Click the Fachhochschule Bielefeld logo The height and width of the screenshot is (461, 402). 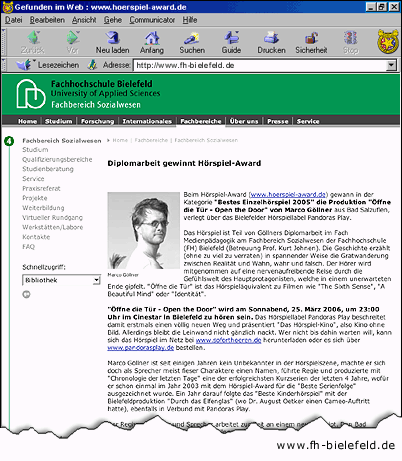tap(31, 94)
